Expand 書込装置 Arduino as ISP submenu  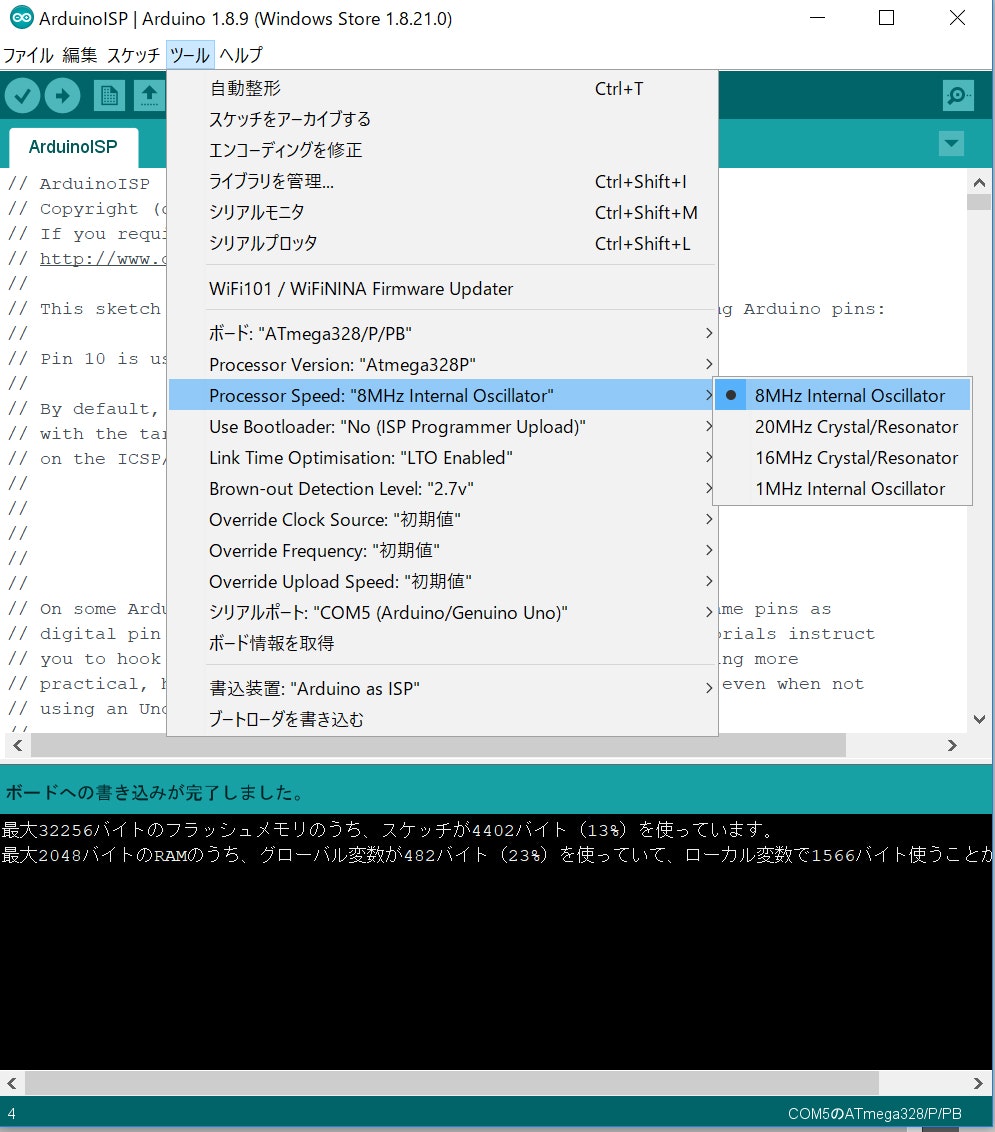click(442, 689)
